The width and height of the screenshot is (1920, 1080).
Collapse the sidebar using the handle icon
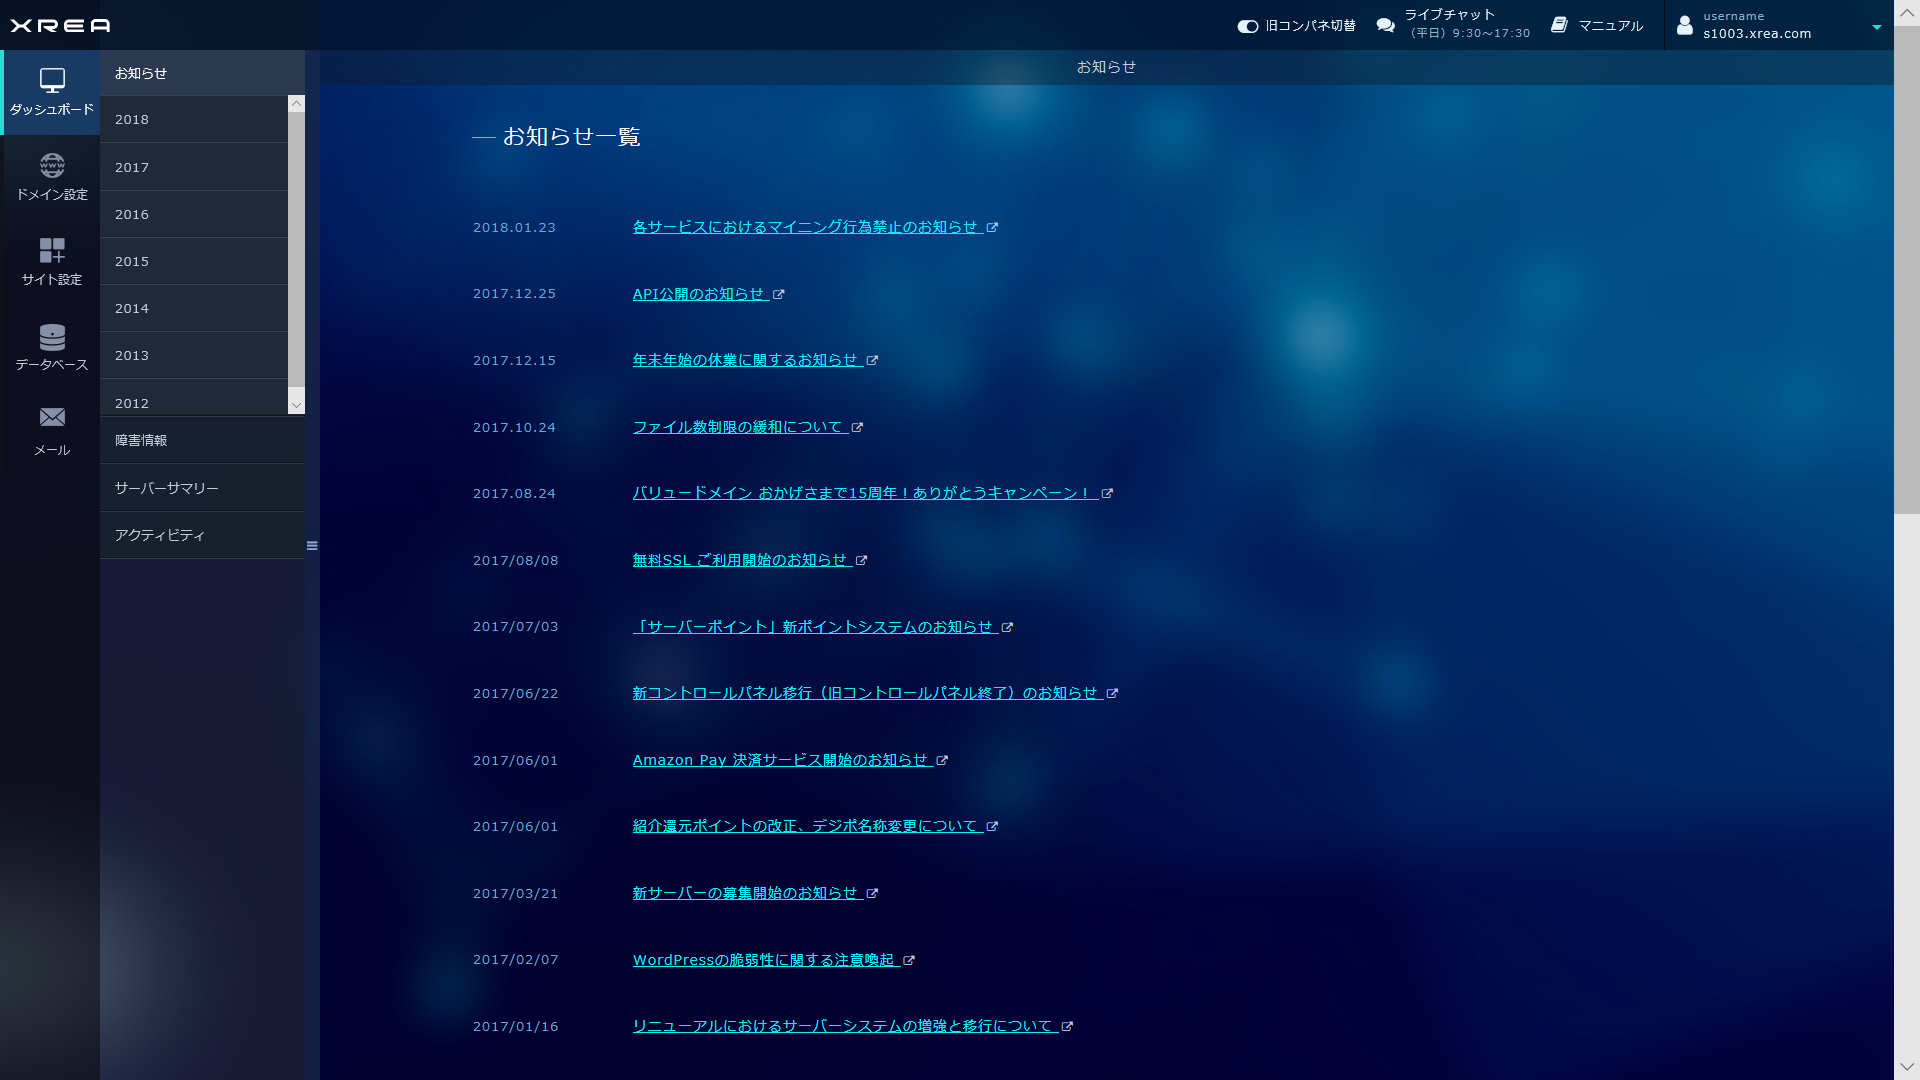(312, 546)
